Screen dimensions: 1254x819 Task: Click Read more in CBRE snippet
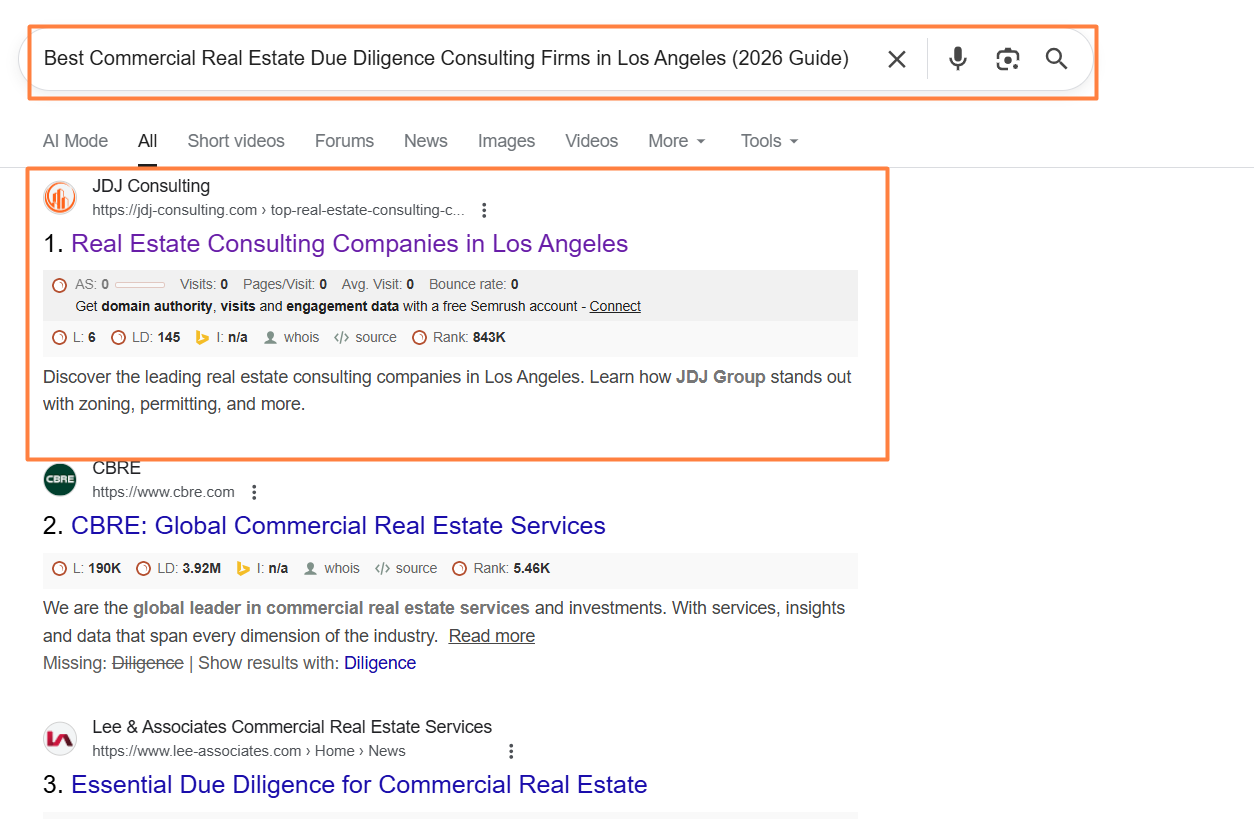[x=491, y=636]
